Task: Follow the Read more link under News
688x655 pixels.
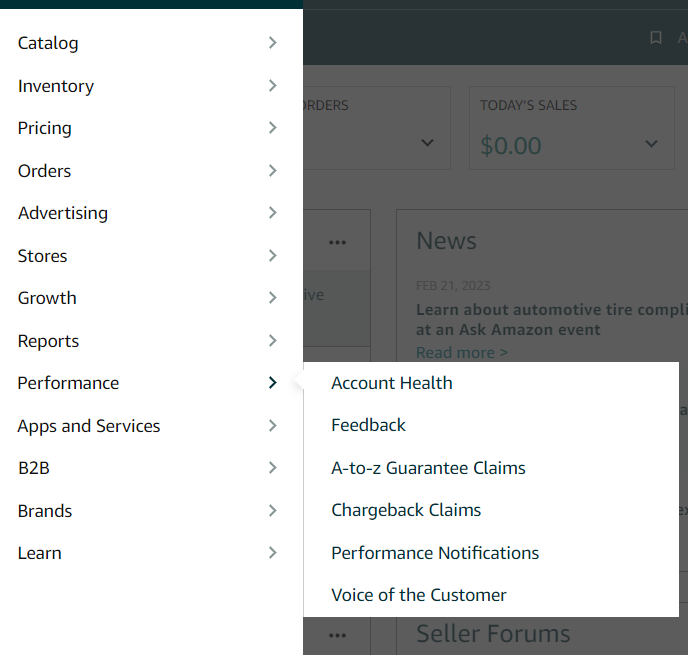Action: (462, 352)
